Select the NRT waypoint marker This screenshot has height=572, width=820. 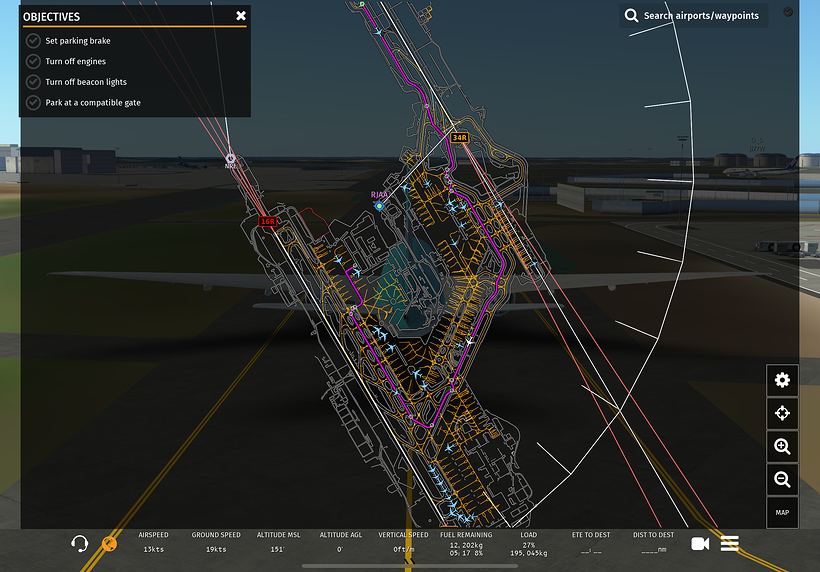(x=230, y=158)
